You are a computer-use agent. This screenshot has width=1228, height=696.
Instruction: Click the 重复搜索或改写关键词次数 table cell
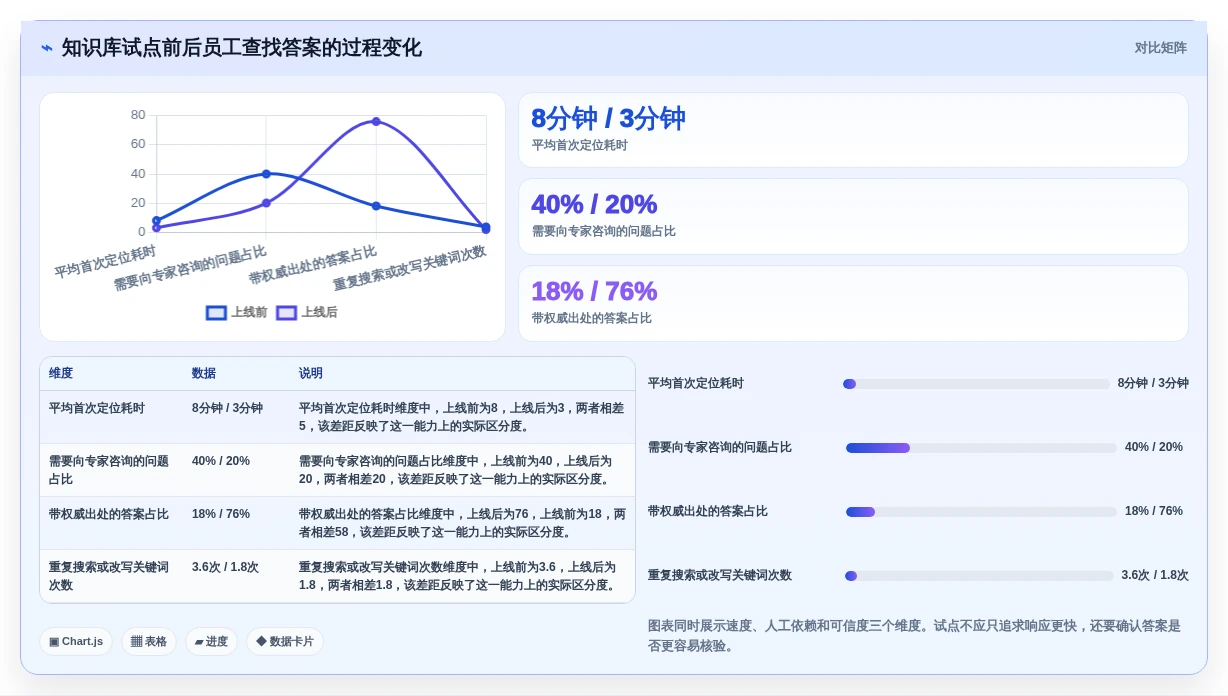point(110,576)
